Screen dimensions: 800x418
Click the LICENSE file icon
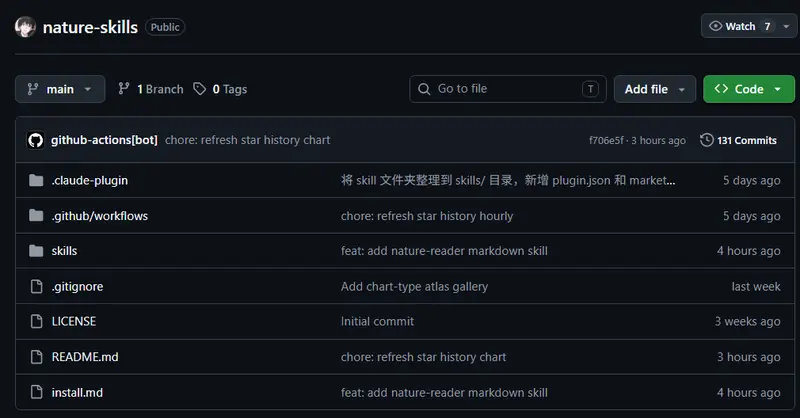[37, 321]
